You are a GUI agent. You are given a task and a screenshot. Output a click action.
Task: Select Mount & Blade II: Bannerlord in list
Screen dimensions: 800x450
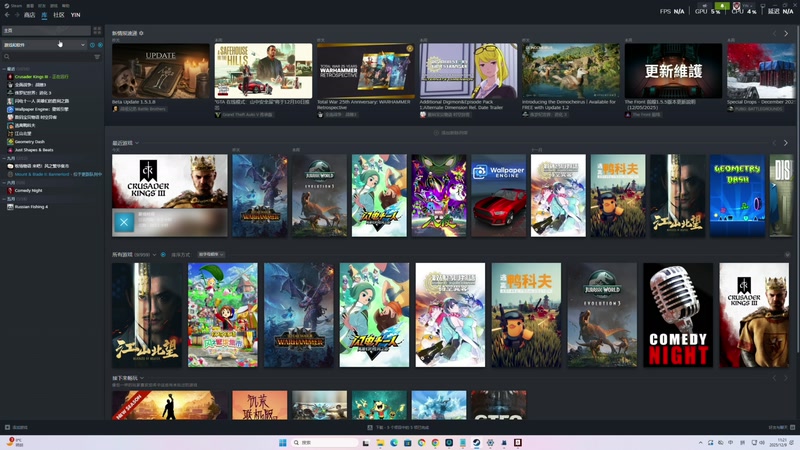point(53,174)
